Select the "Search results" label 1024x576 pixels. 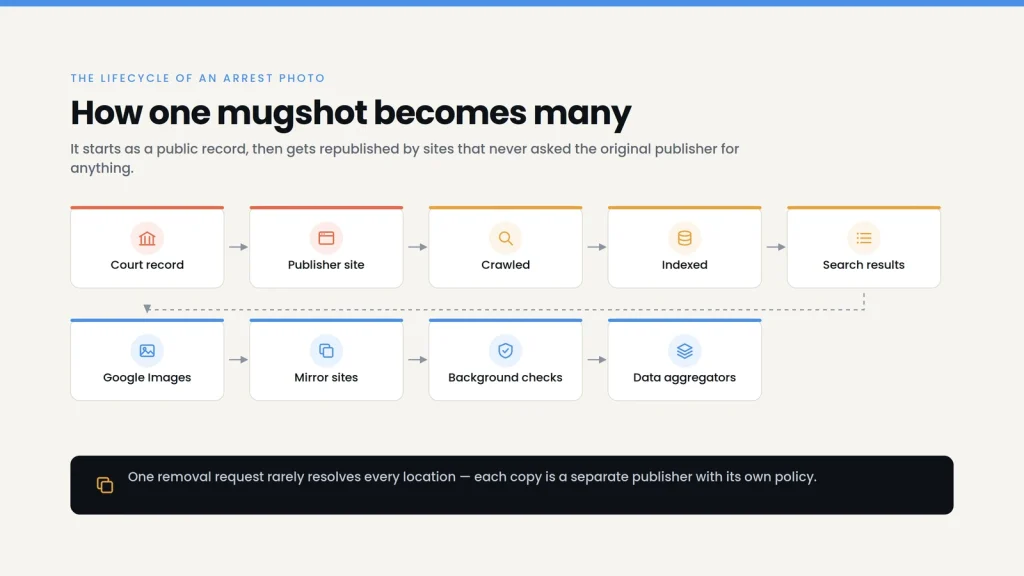coord(863,264)
